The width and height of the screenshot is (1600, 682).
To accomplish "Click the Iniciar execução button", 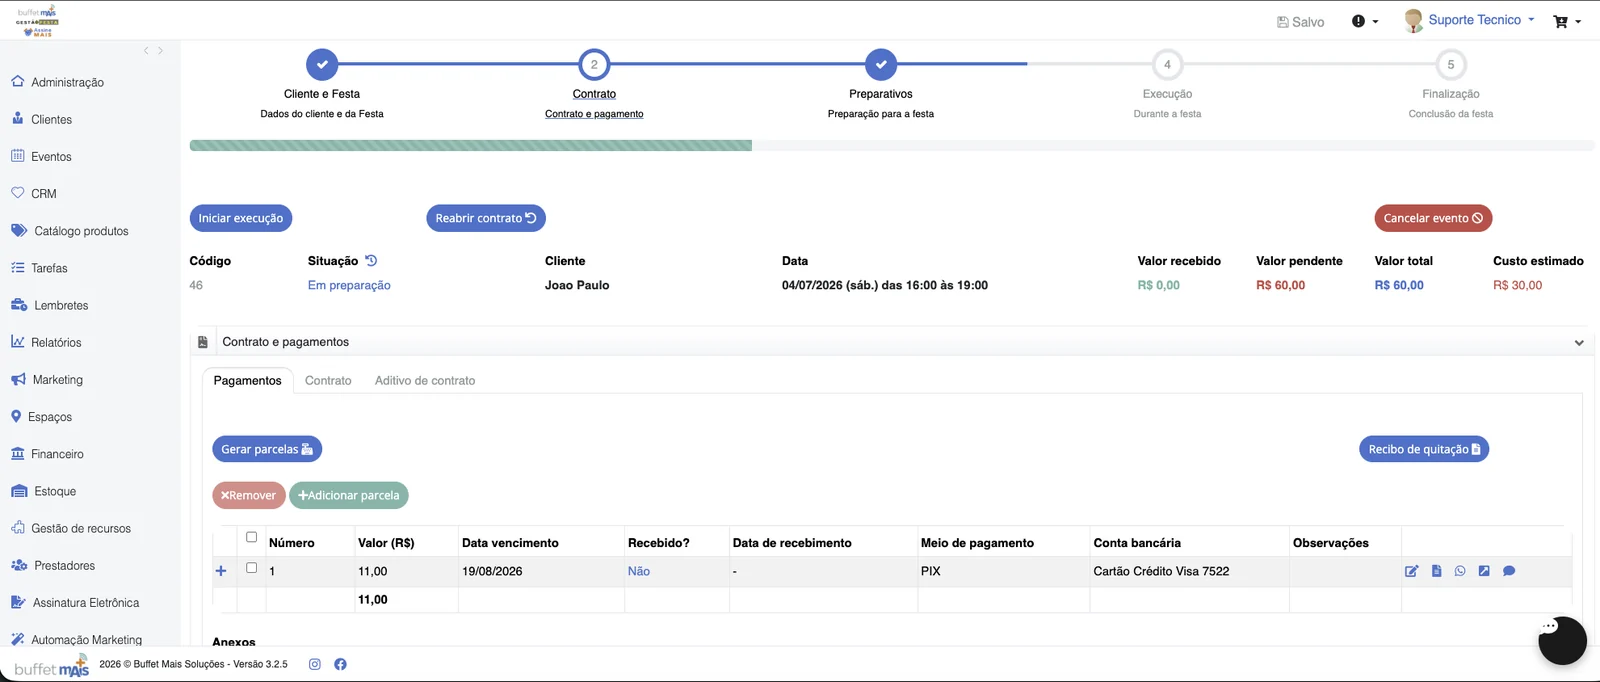I will [x=241, y=218].
